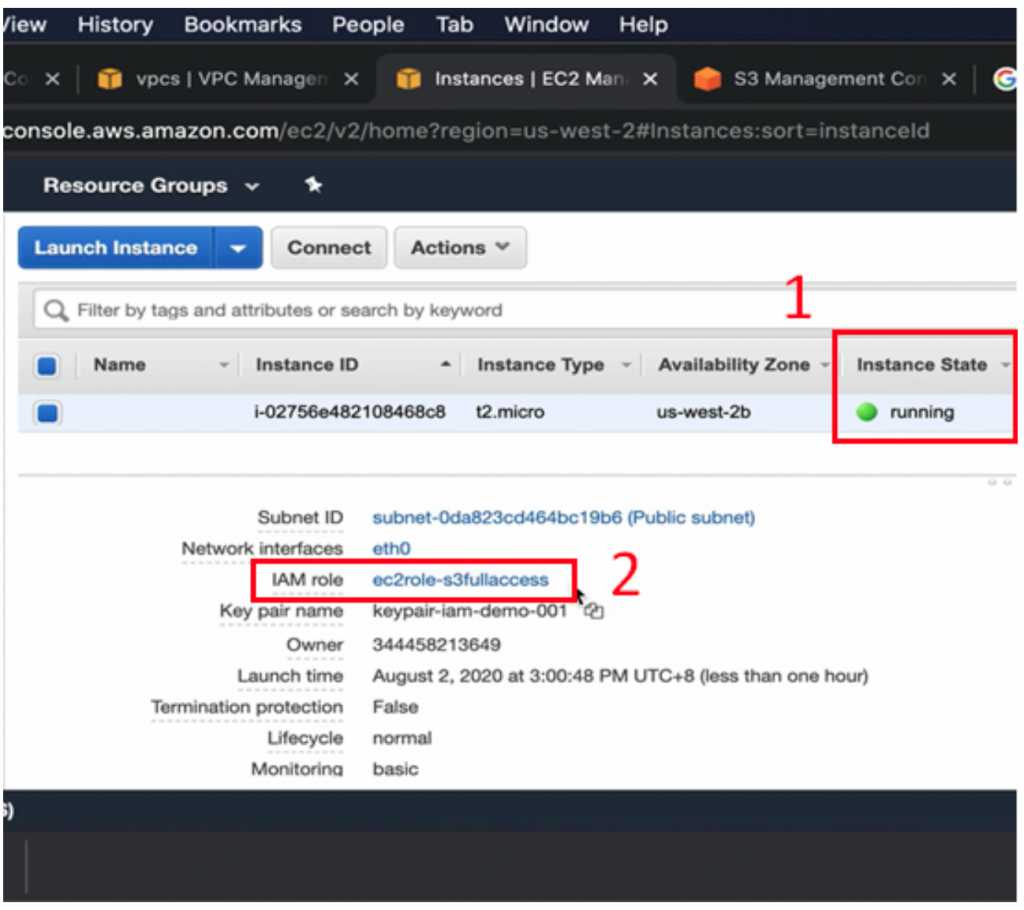Open the Actions dropdown
The width and height of the screenshot is (1024, 910).
click(x=460, y=248)
